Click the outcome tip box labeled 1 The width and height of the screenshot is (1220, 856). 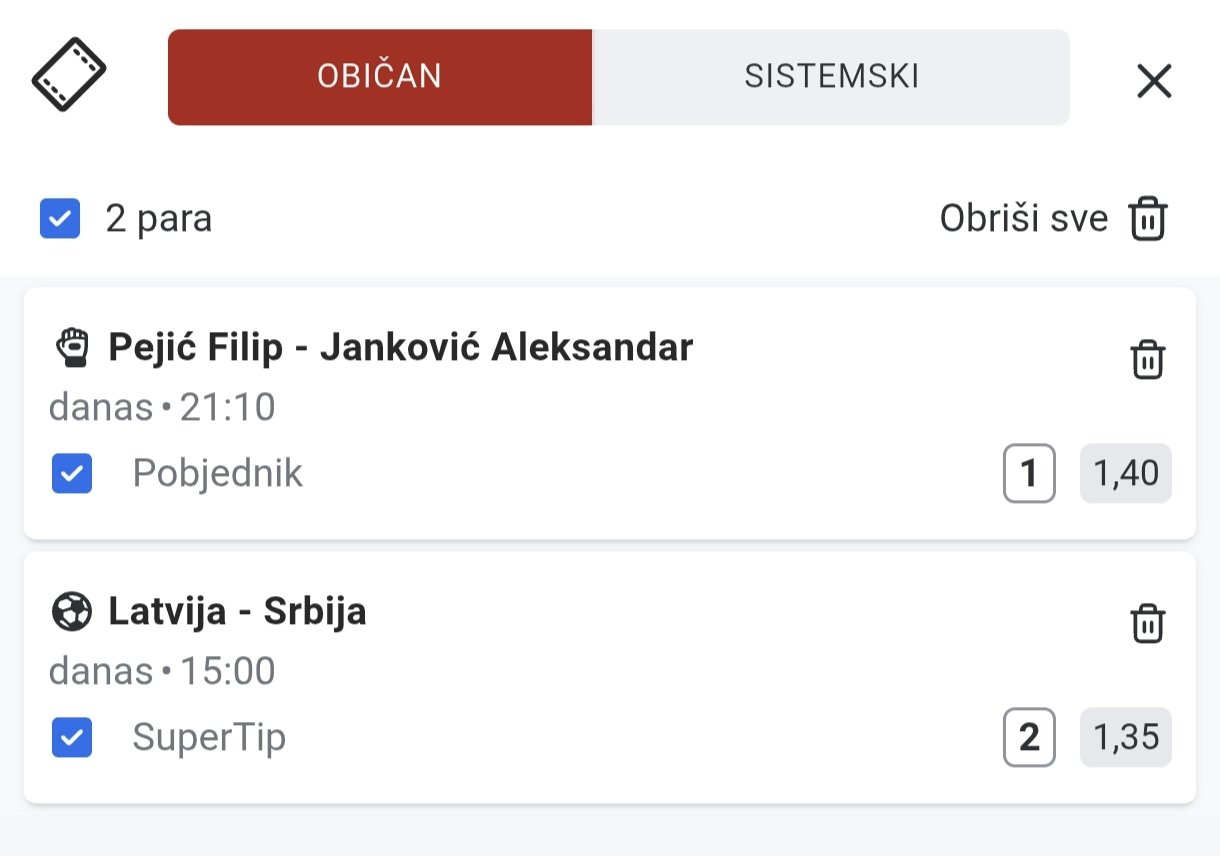click(x=1029, y=474)
